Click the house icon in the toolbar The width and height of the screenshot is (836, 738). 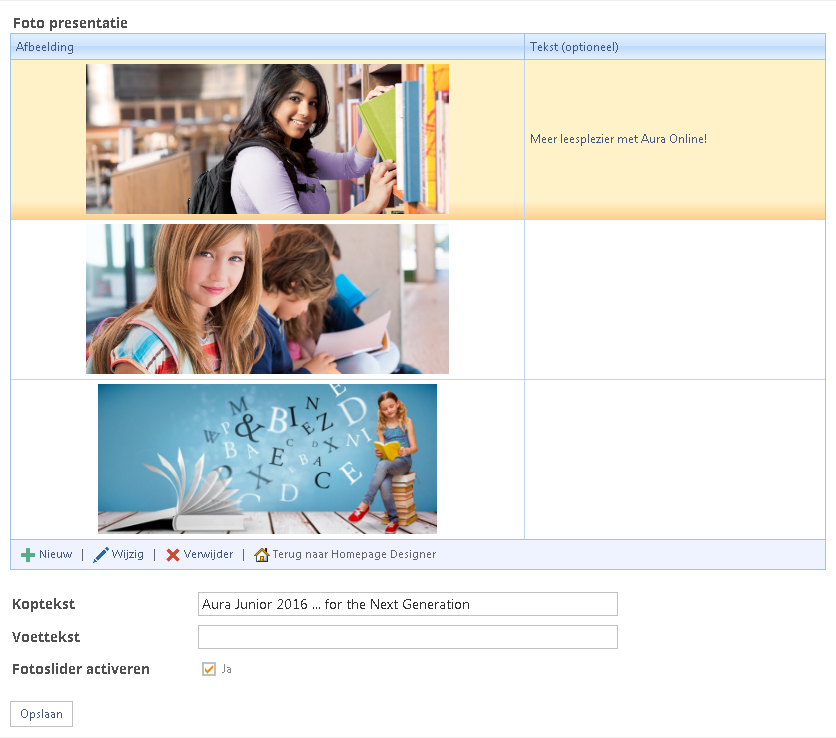point(262,555)
